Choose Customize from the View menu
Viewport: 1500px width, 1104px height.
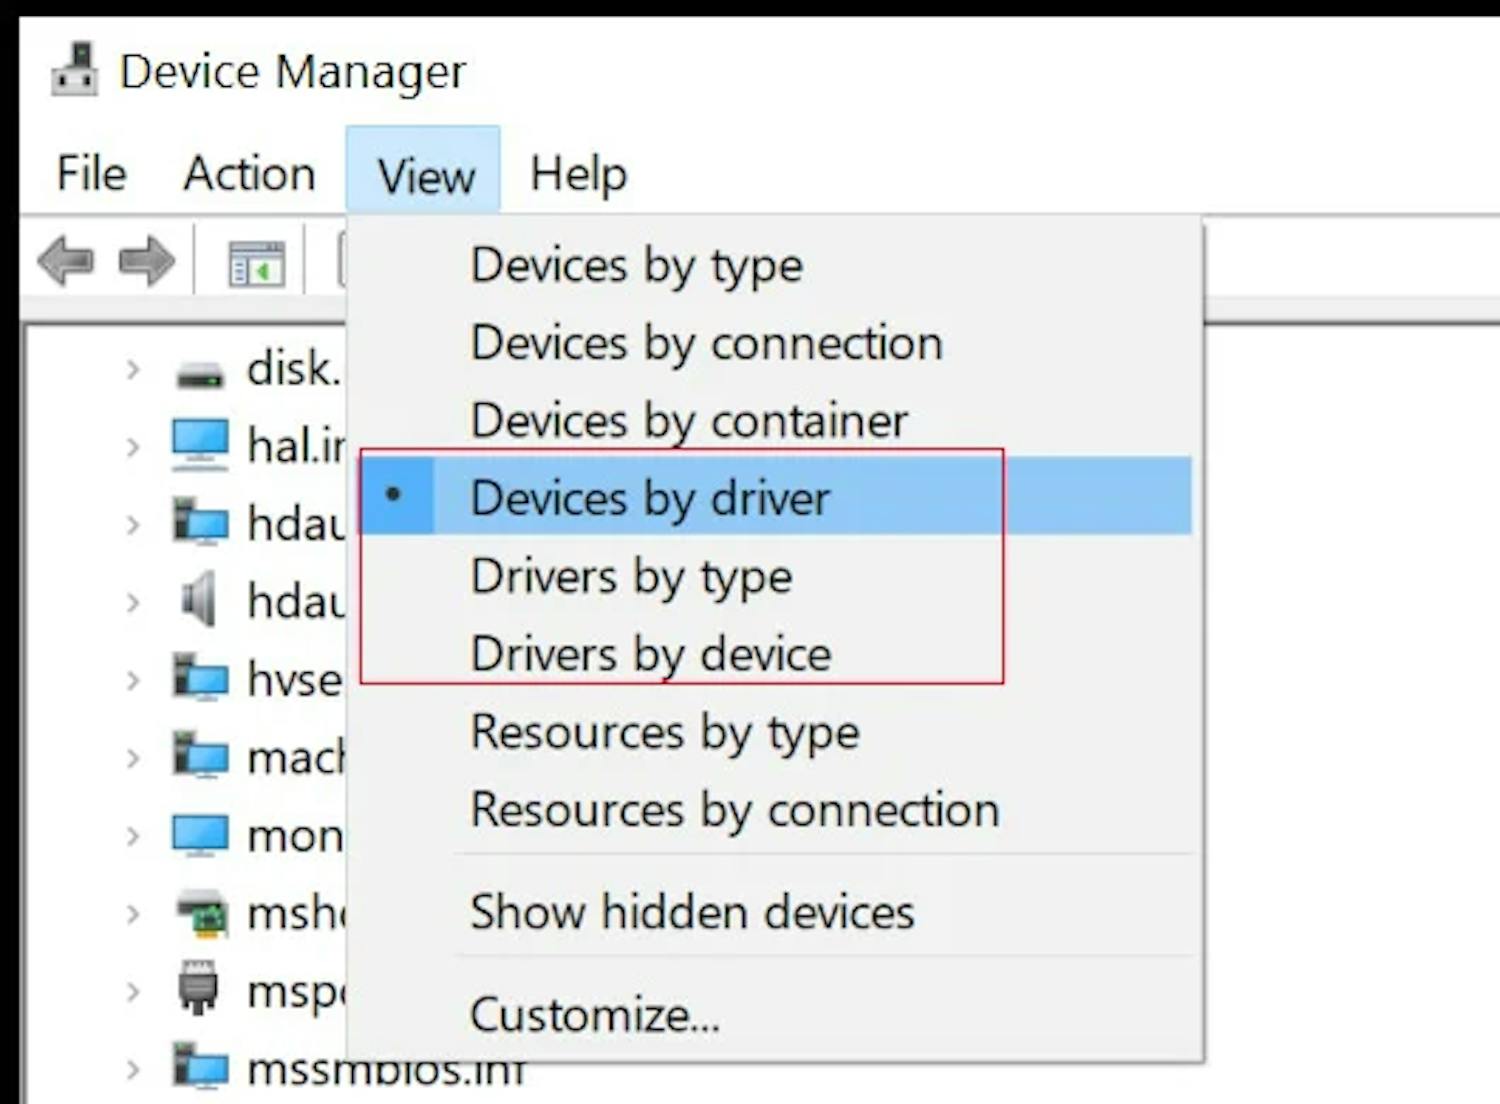click(x=594, y=1014)
